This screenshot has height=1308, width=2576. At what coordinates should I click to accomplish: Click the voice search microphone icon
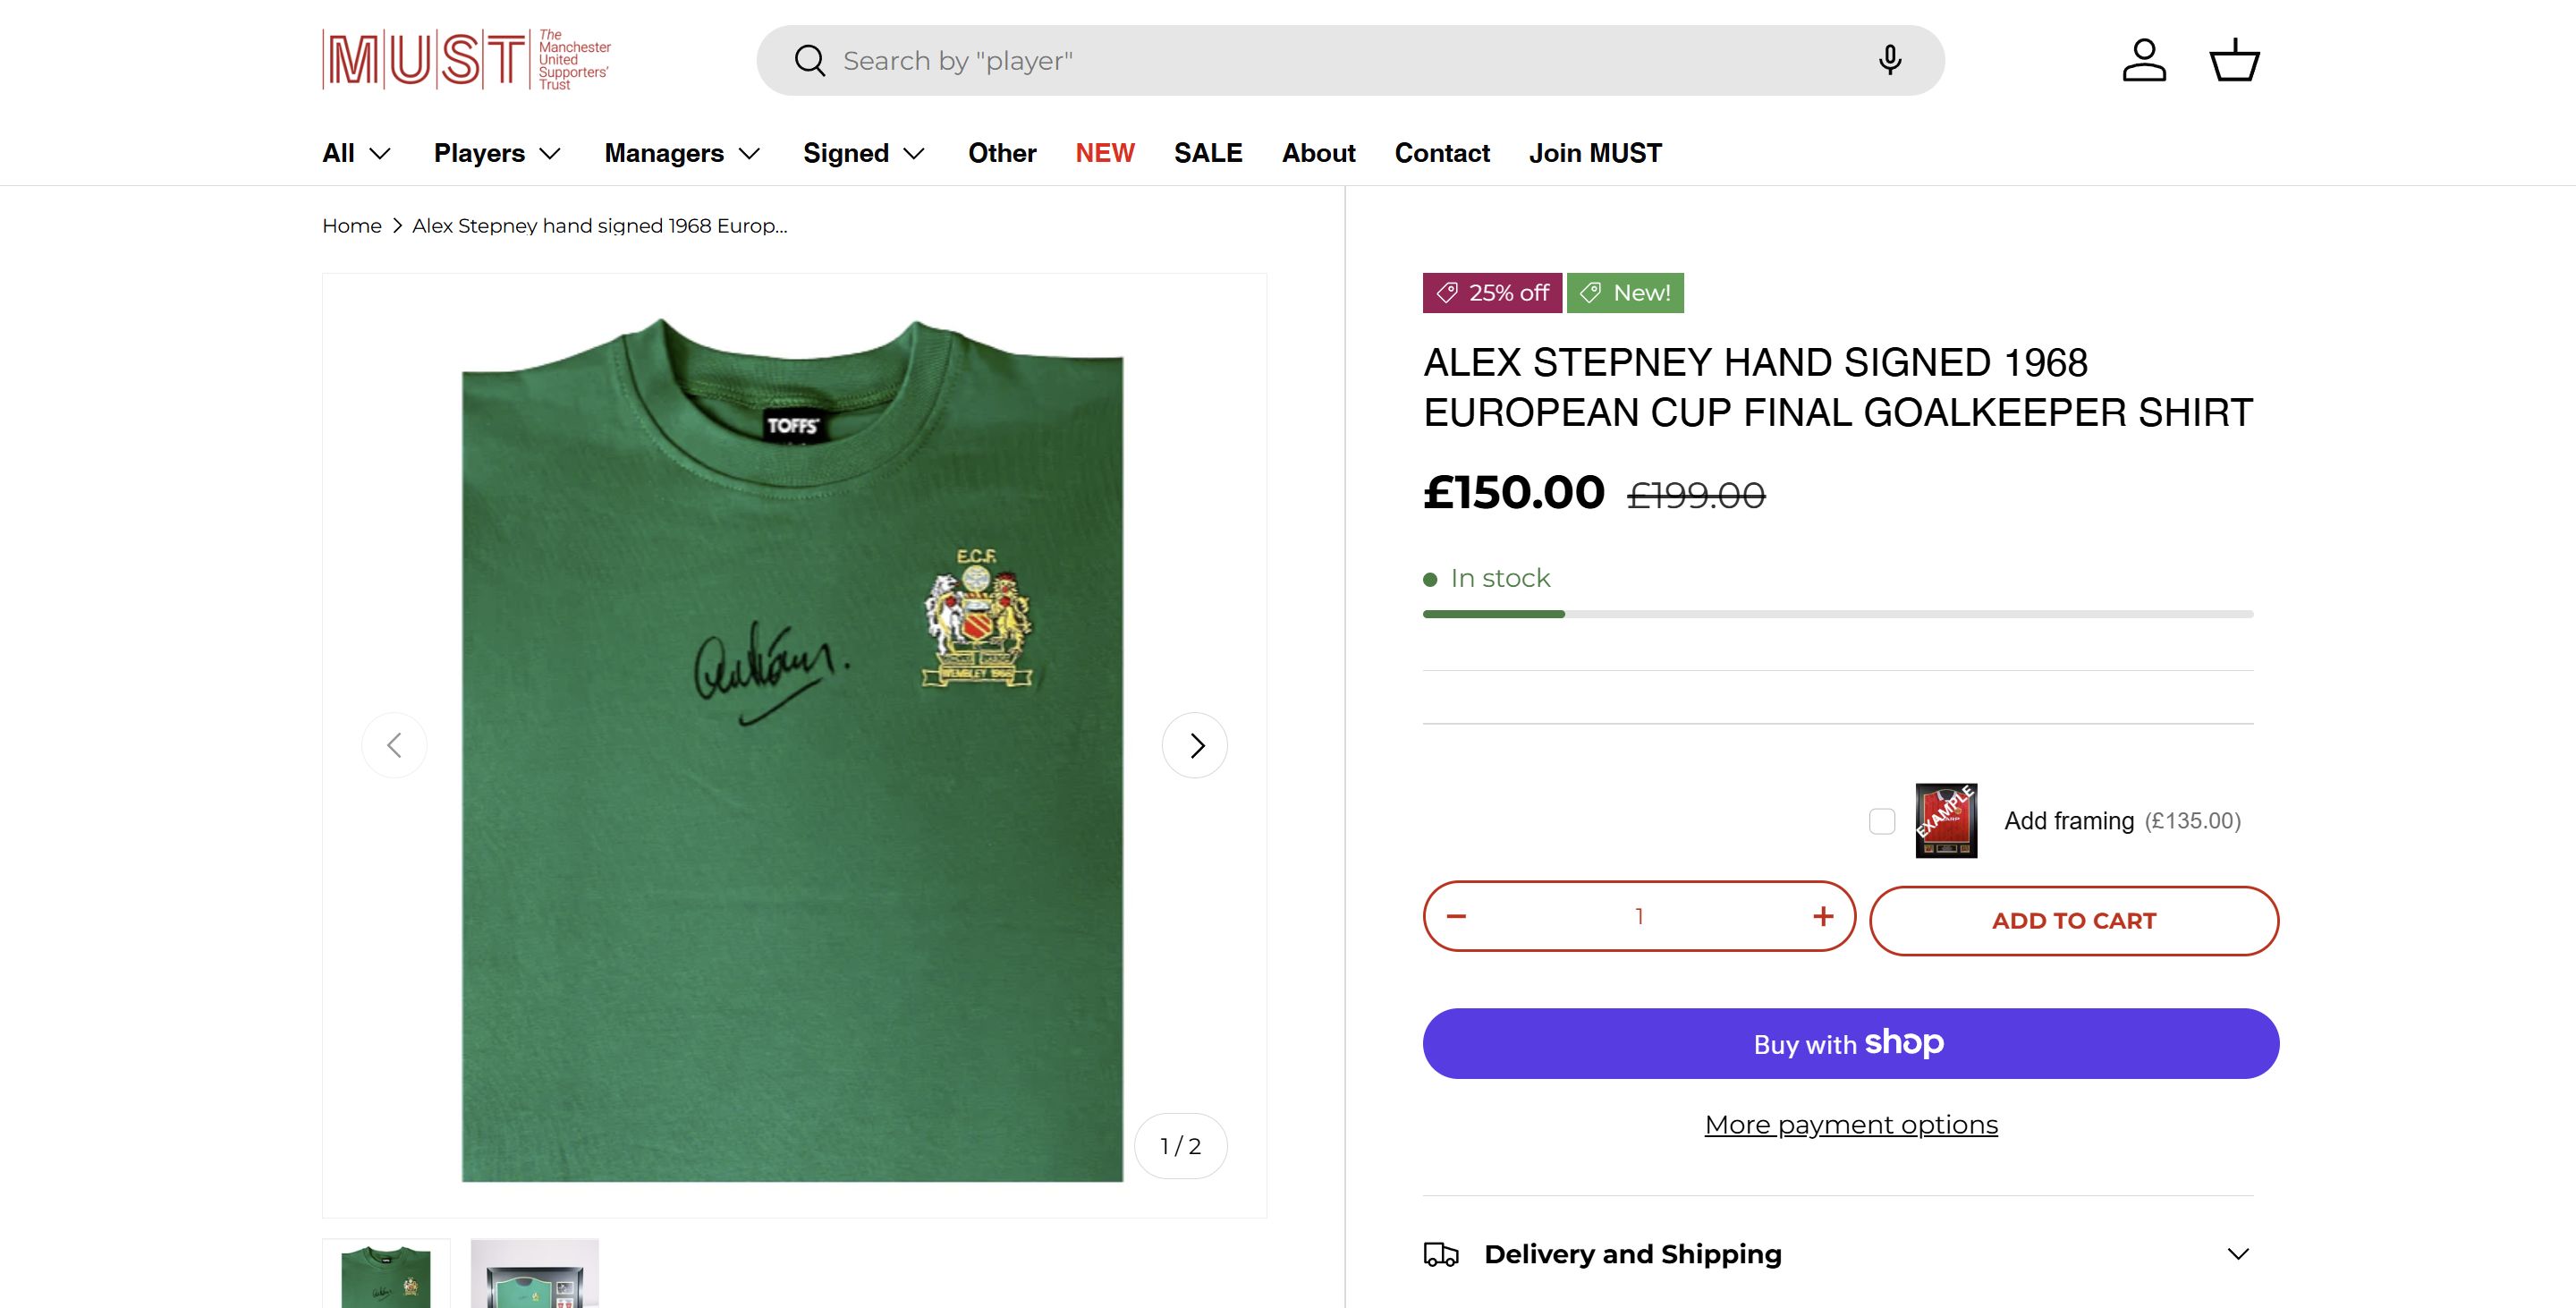click(x=1889, y=60)
